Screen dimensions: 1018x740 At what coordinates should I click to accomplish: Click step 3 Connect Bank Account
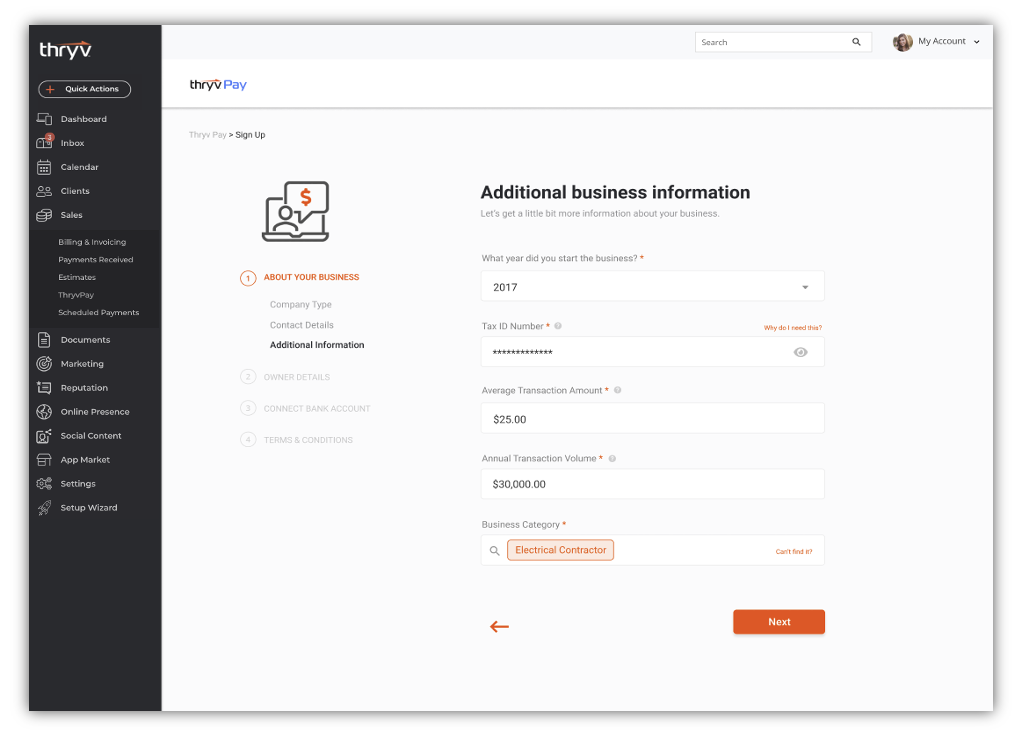(x=305, y=408)
